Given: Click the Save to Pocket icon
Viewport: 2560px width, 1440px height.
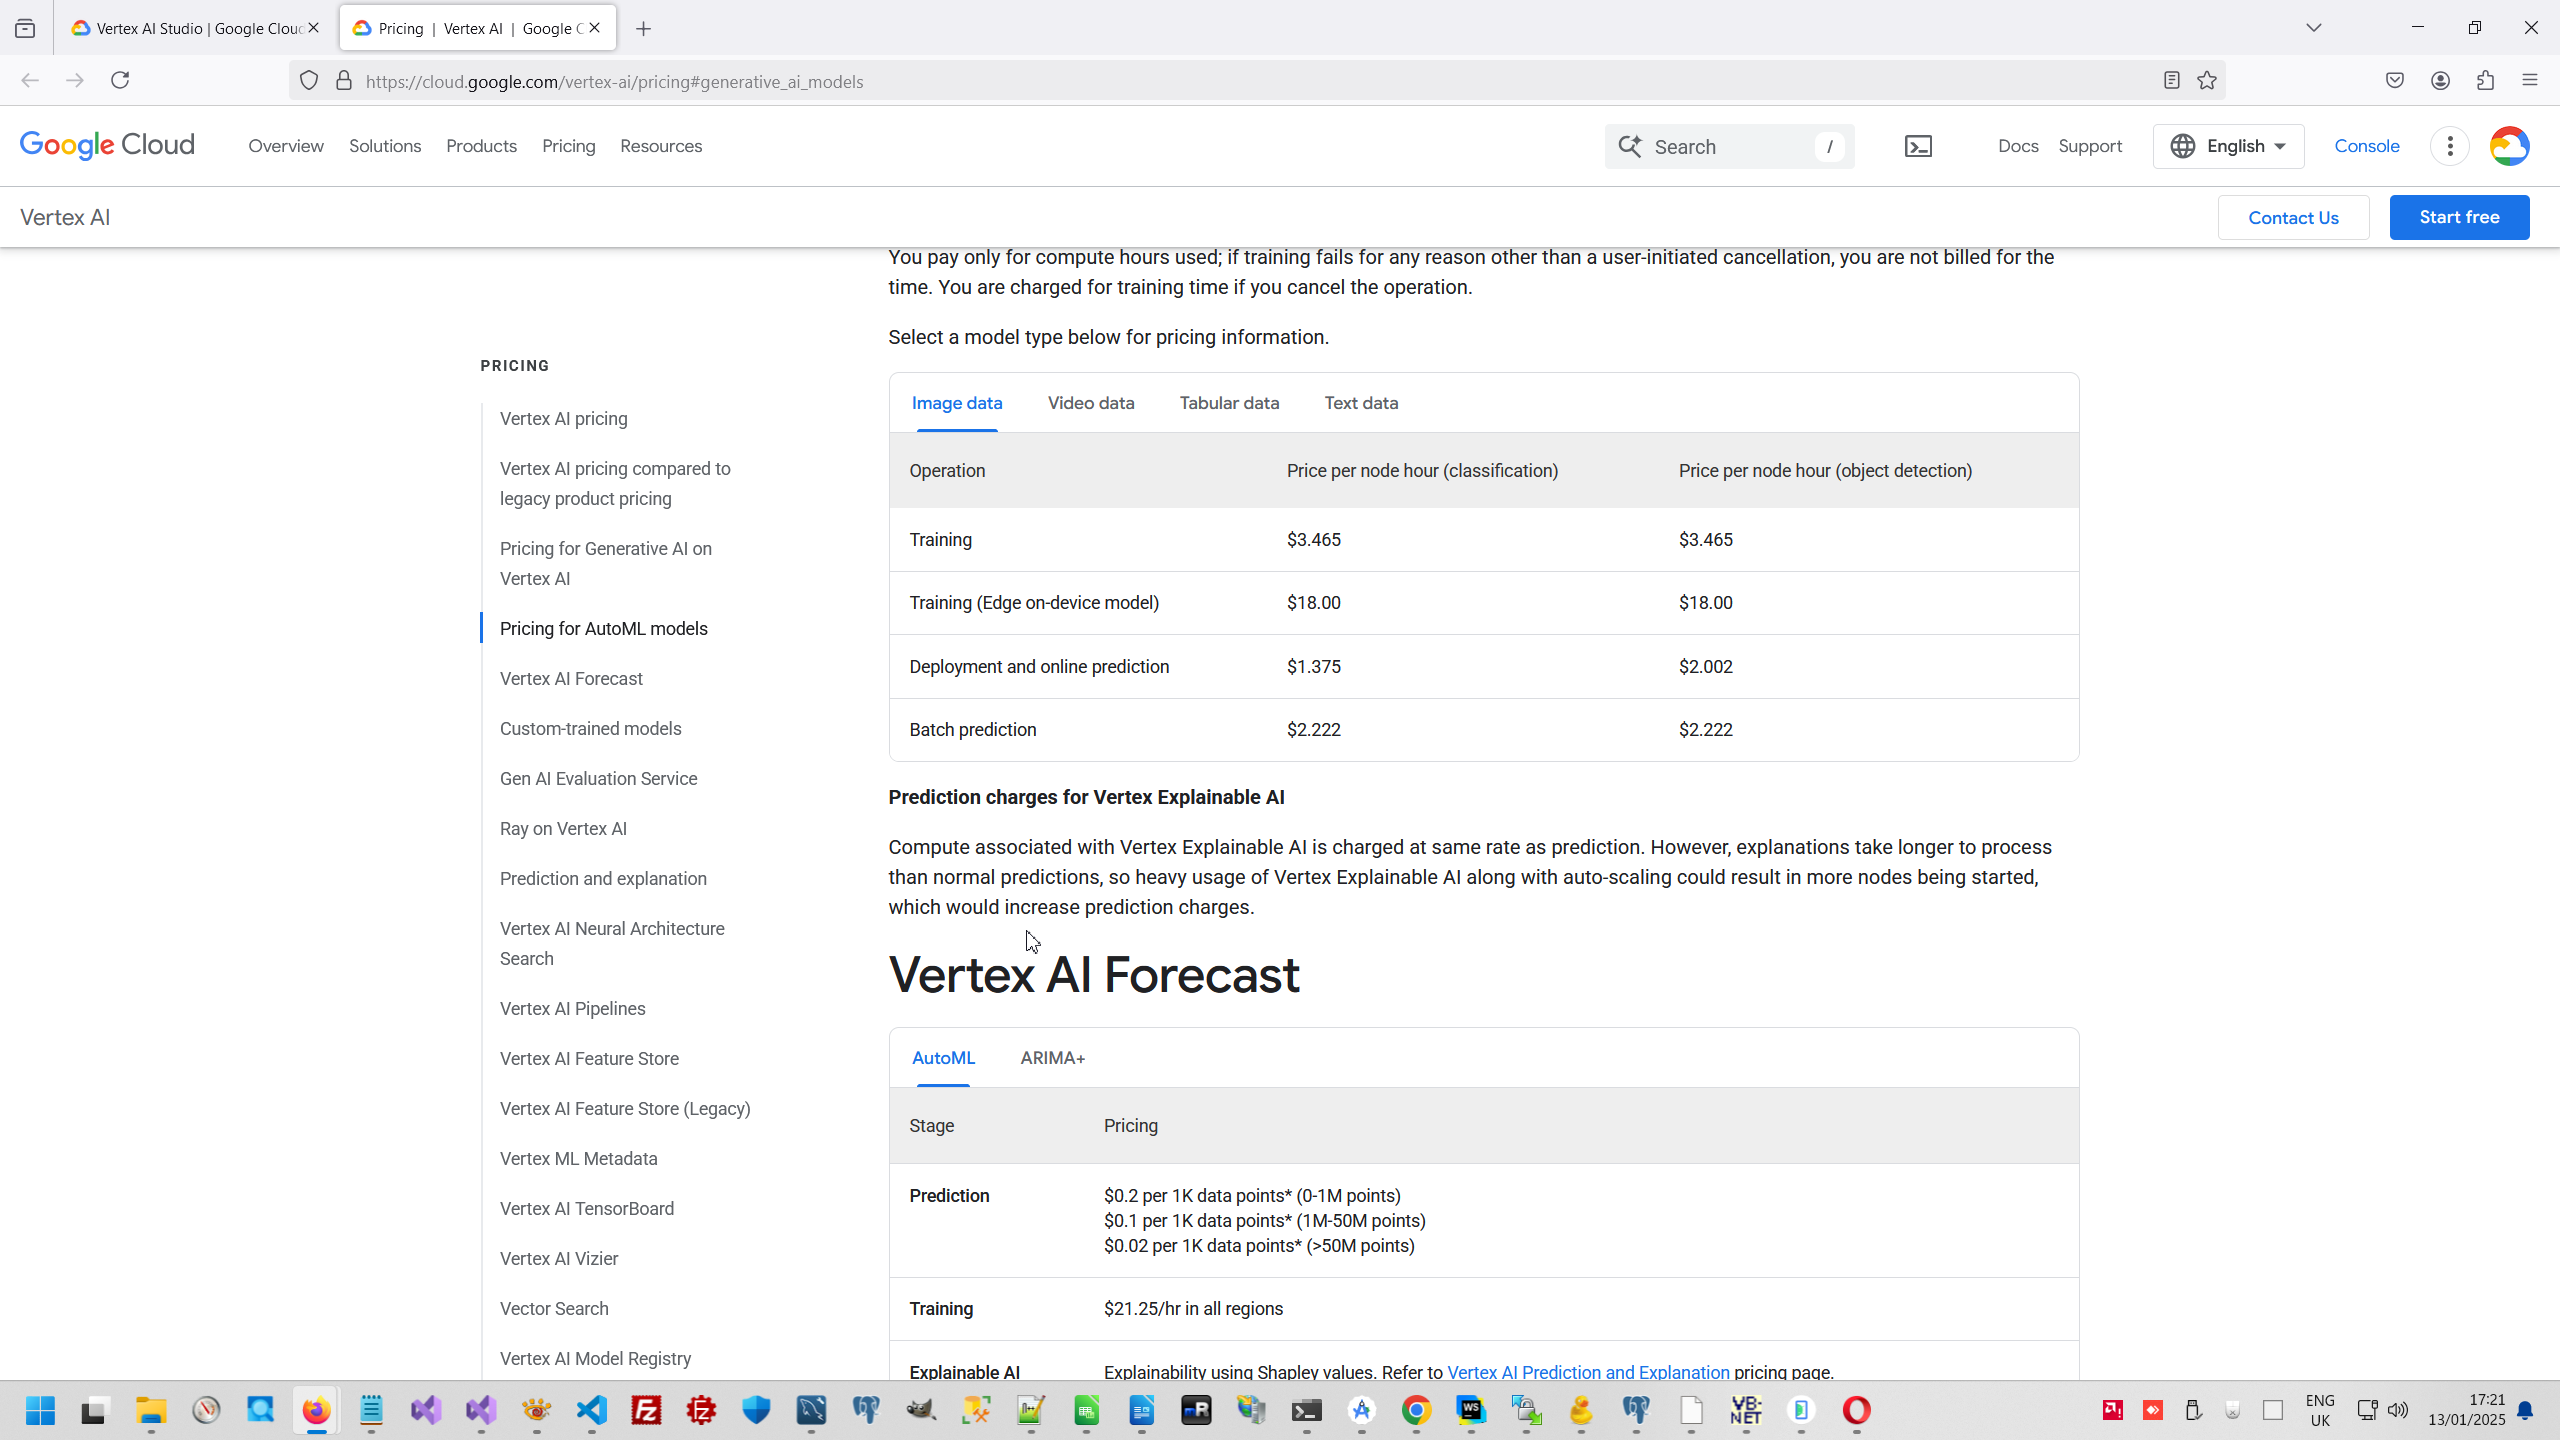Looking at the screenshot, I should click(2394, 81).
